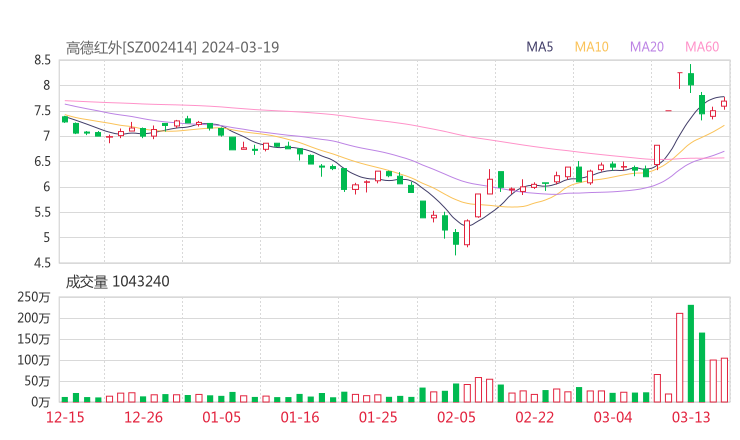740x440 pixels.
Task: Click the 150万 volume axis label
Action: point(34,339)
